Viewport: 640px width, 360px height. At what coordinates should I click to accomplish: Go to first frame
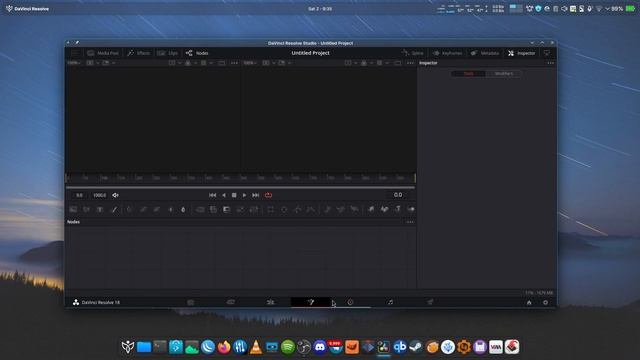(x=213, y=195)
